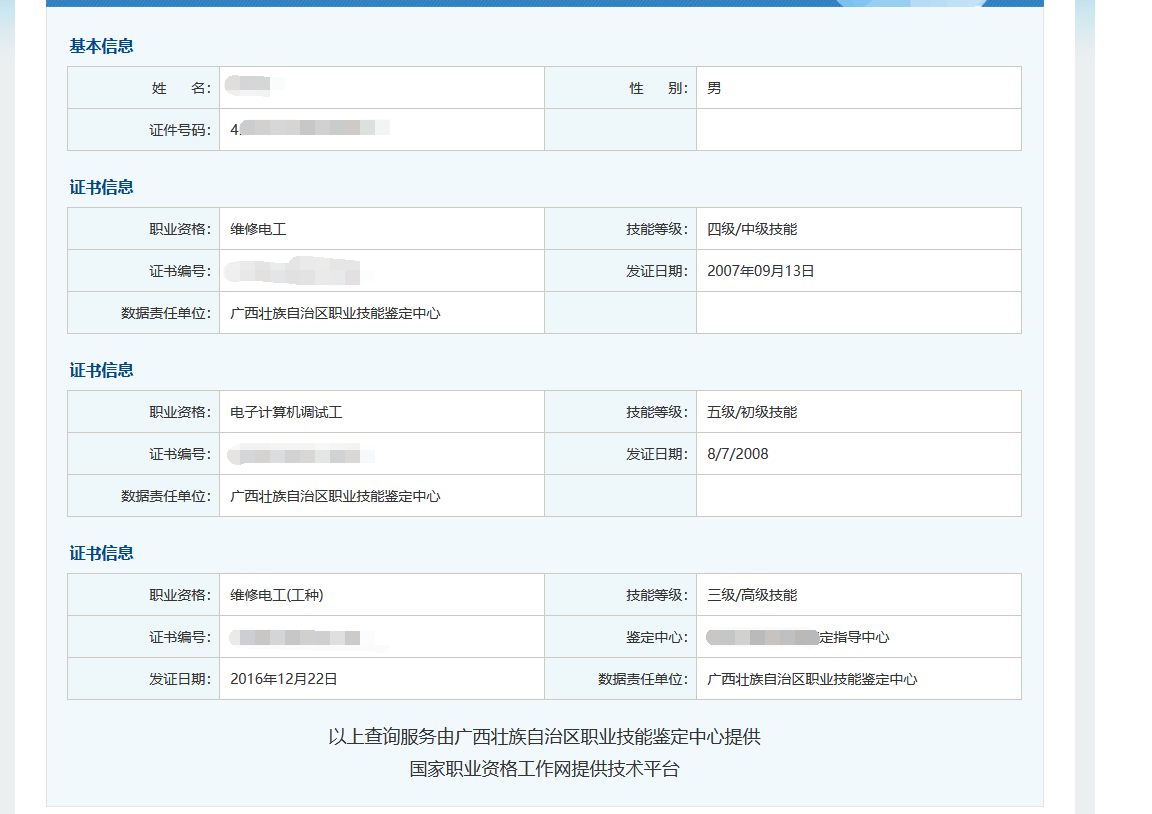Click the 鉴定中心 field label
This screenshot has width=1152, height=814.
[x=657, y=637]
